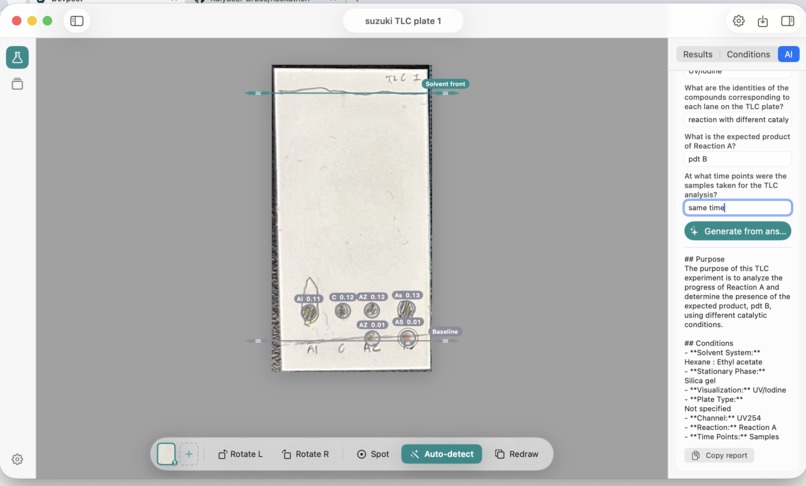Toggle the left sidebar panel

tap(77, 21)
